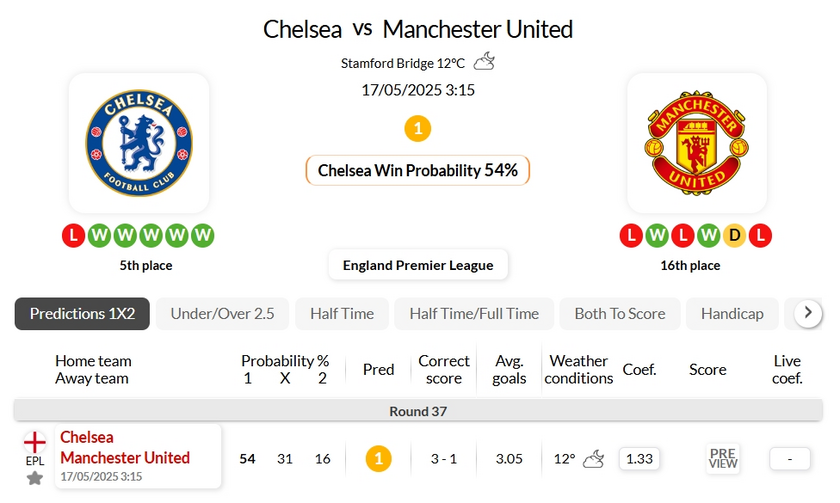Switch to the Under/Over 2.5 tab

tap(222, 314)
